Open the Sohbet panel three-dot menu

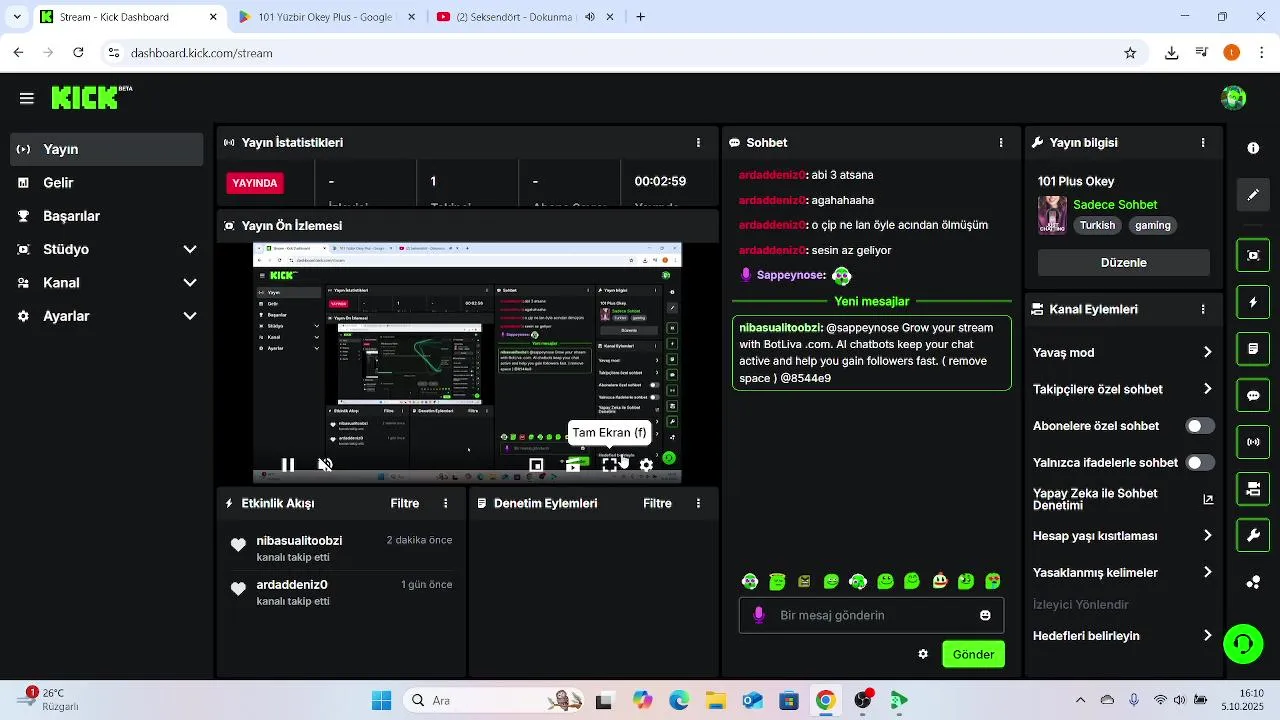[1001, 143]
